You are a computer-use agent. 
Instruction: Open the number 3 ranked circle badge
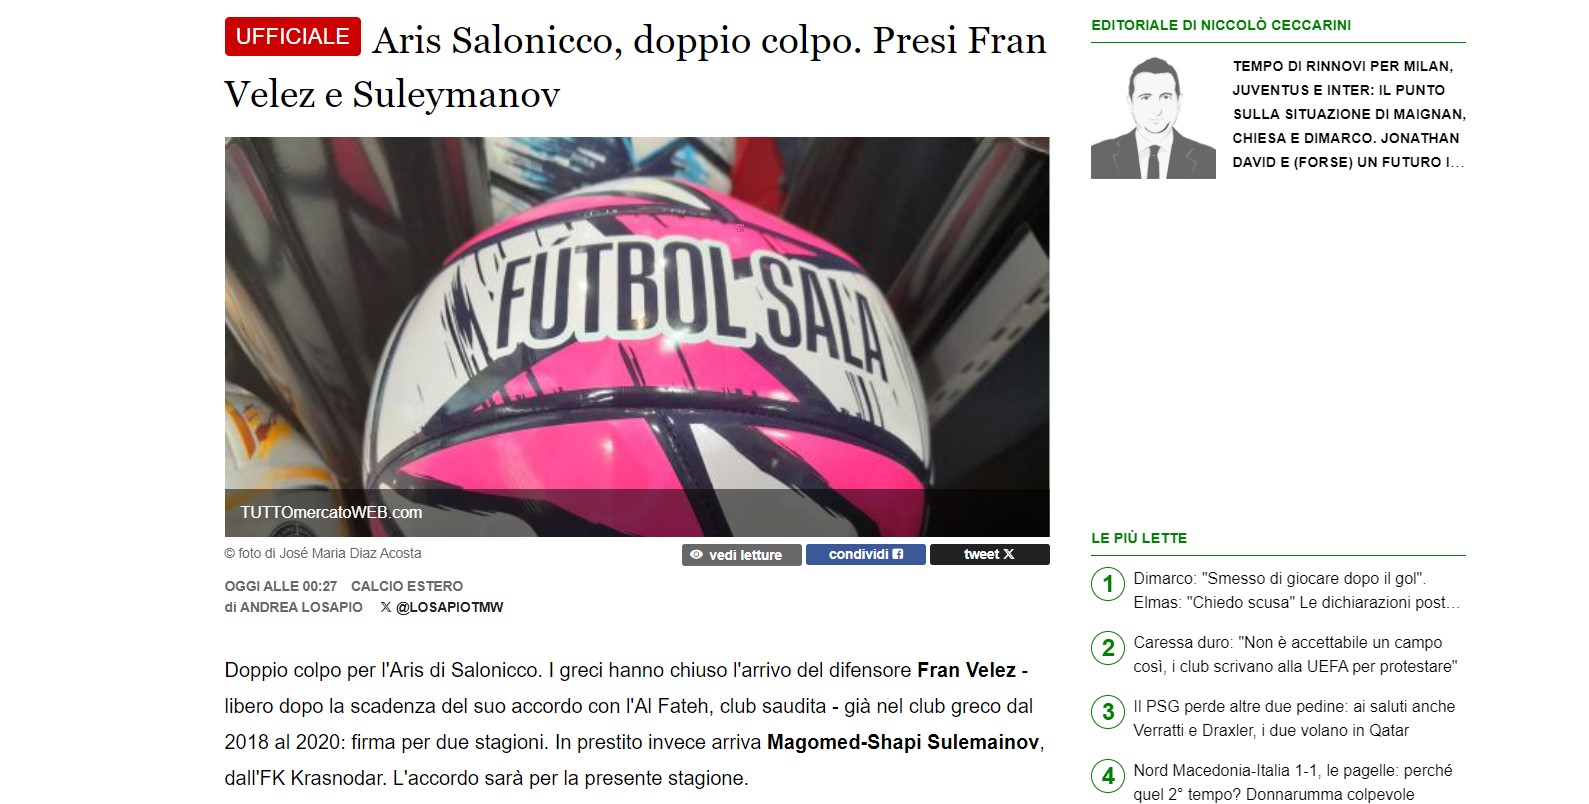point(1108,712)
